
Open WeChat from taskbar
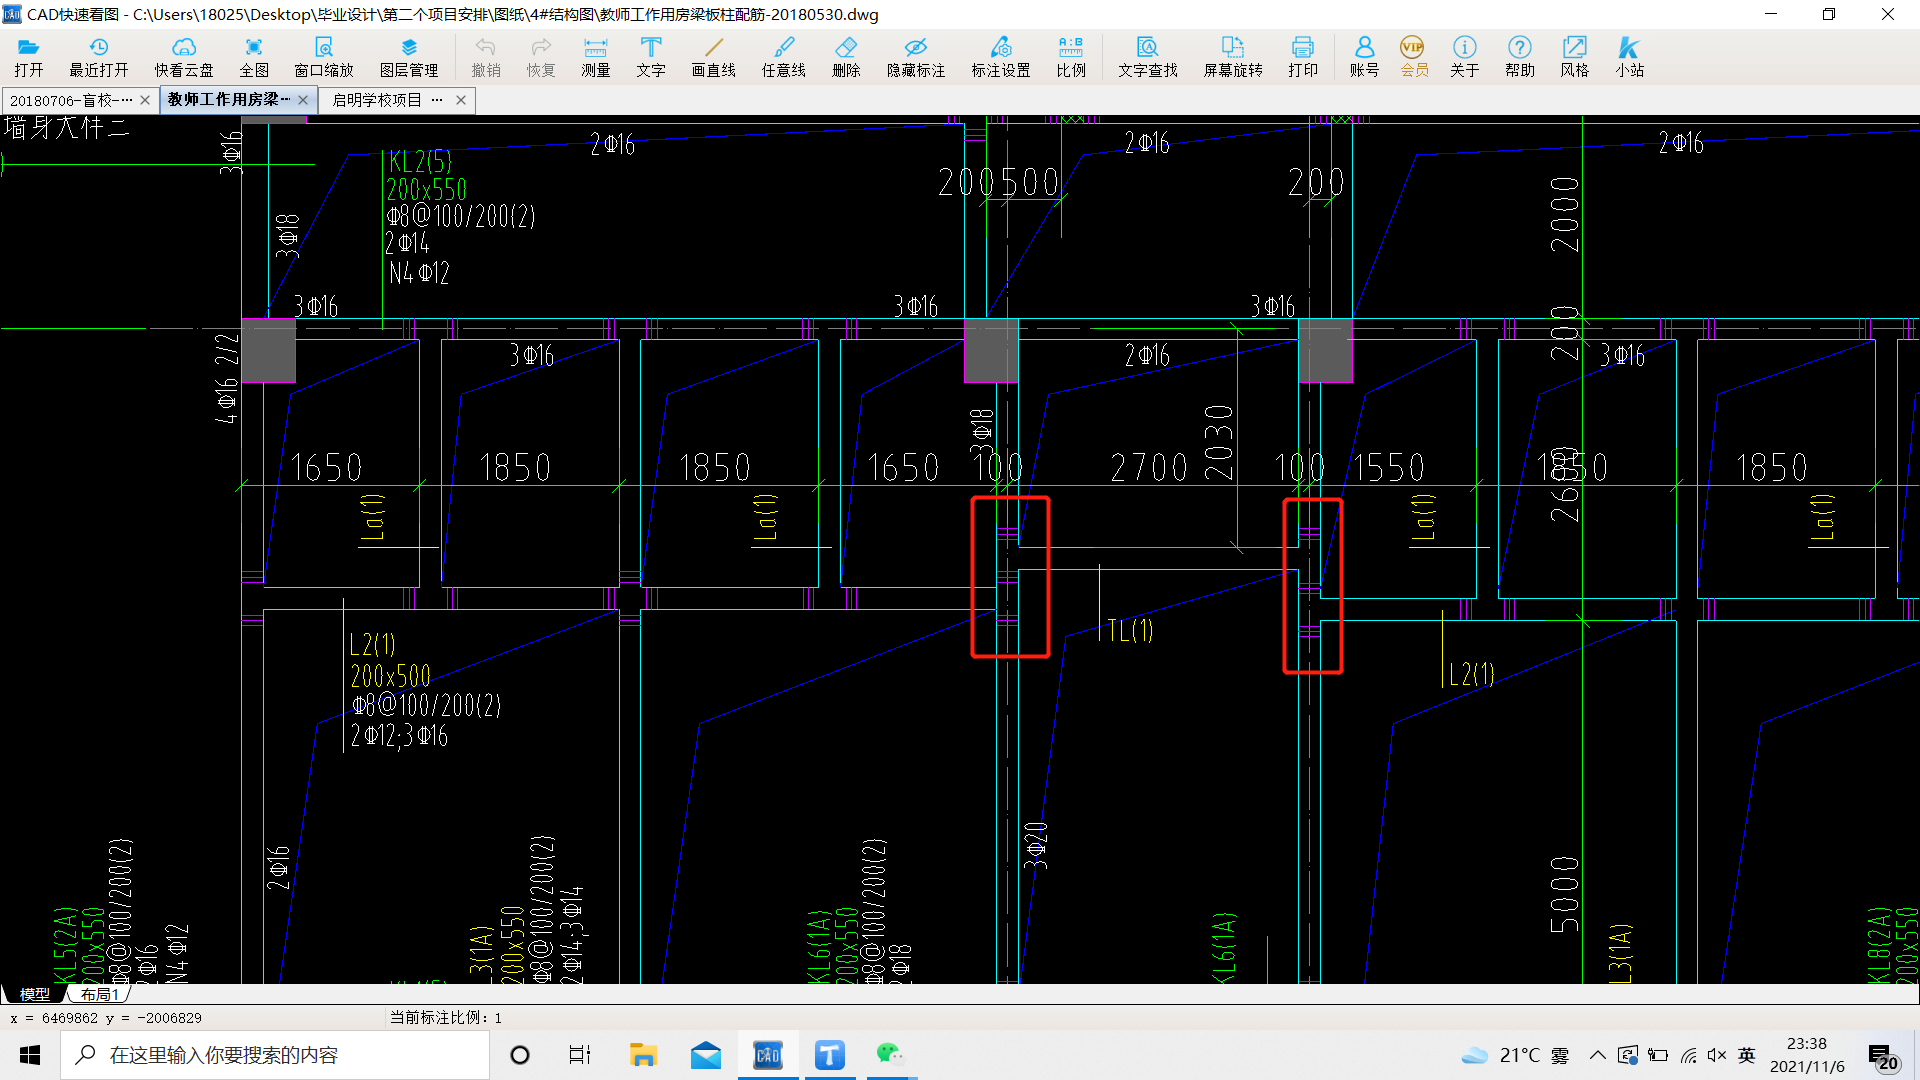[x=890, y=1055]
